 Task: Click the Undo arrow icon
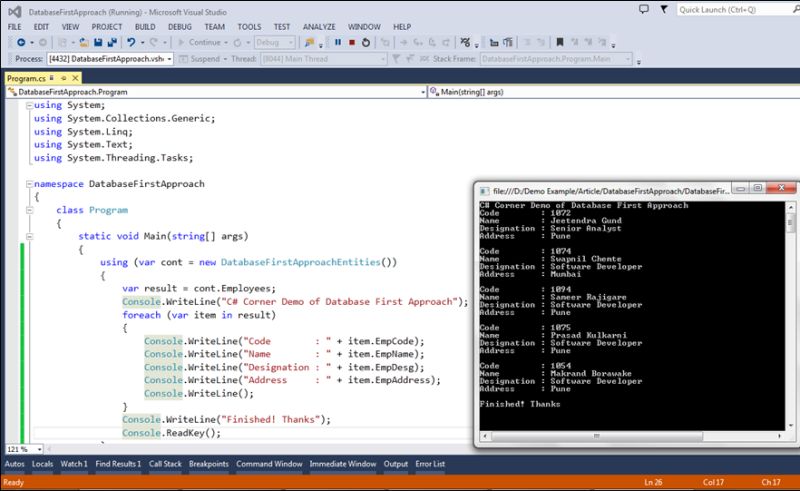coord(132,42)
